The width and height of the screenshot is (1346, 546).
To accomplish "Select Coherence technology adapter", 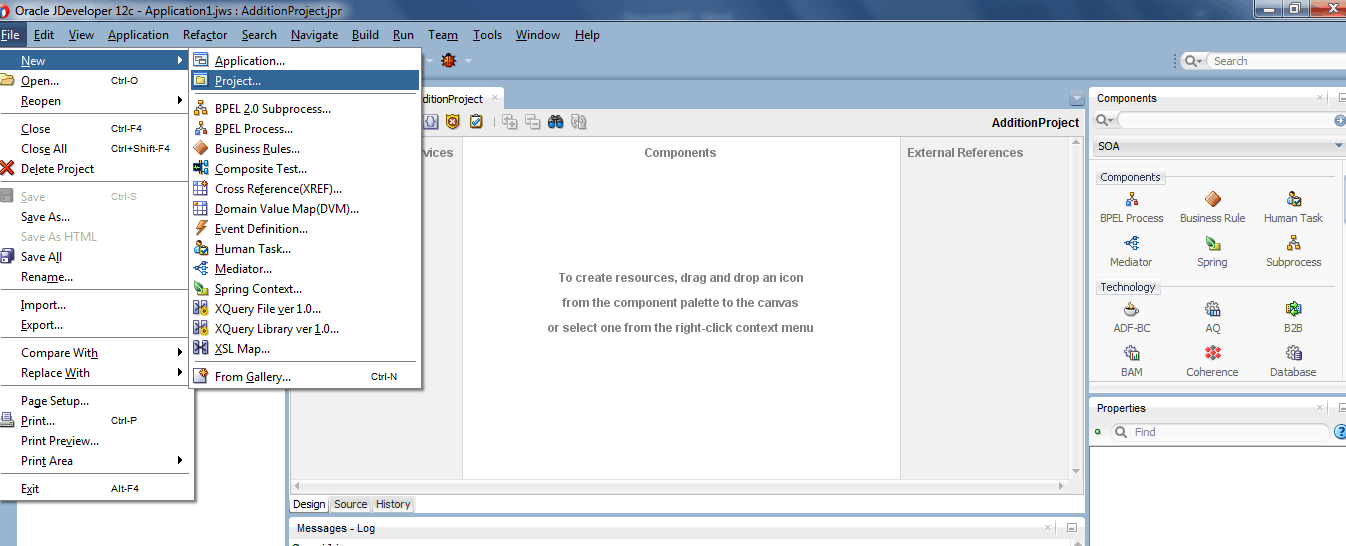I will click(1212, 362).
